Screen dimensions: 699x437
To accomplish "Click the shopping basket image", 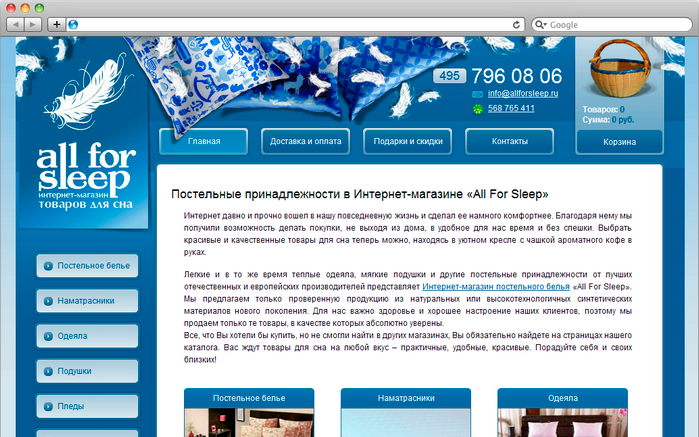I will pos(619,68).
